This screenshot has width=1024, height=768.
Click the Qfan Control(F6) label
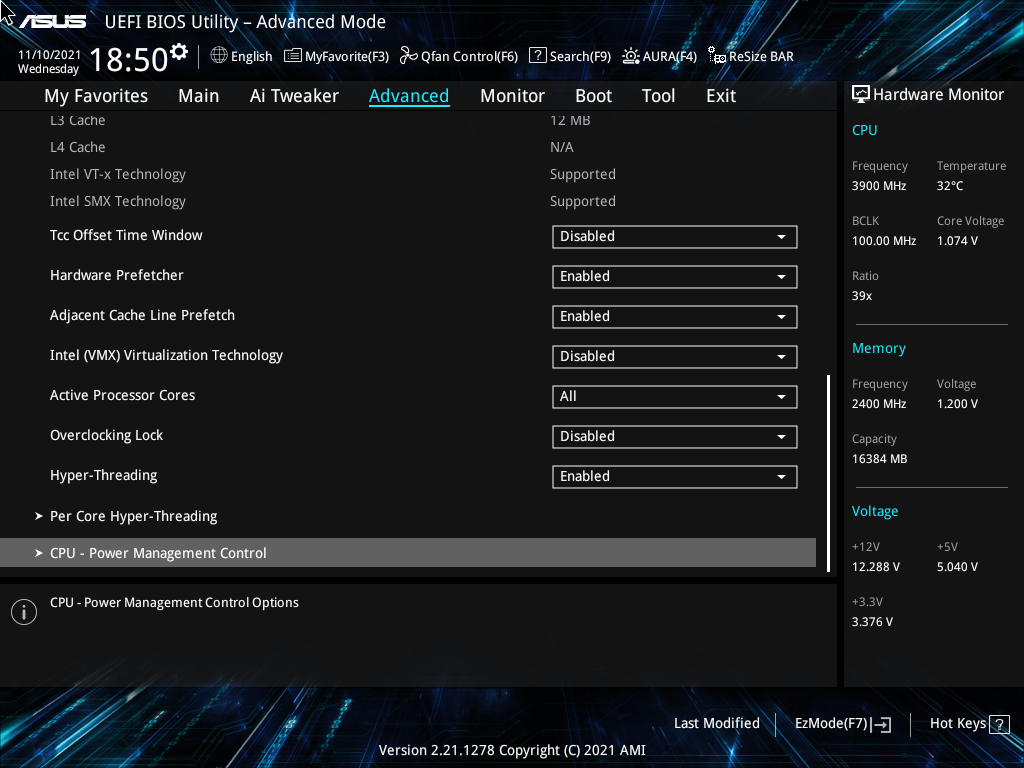469,56
